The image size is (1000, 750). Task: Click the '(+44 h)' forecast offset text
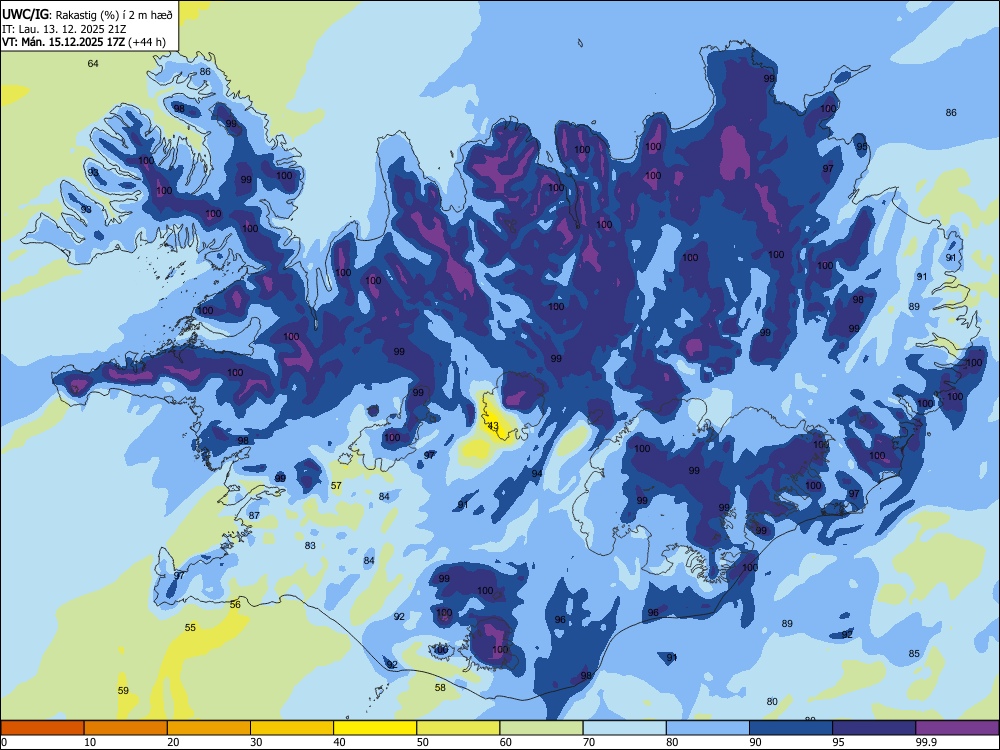tap(147, 42)
